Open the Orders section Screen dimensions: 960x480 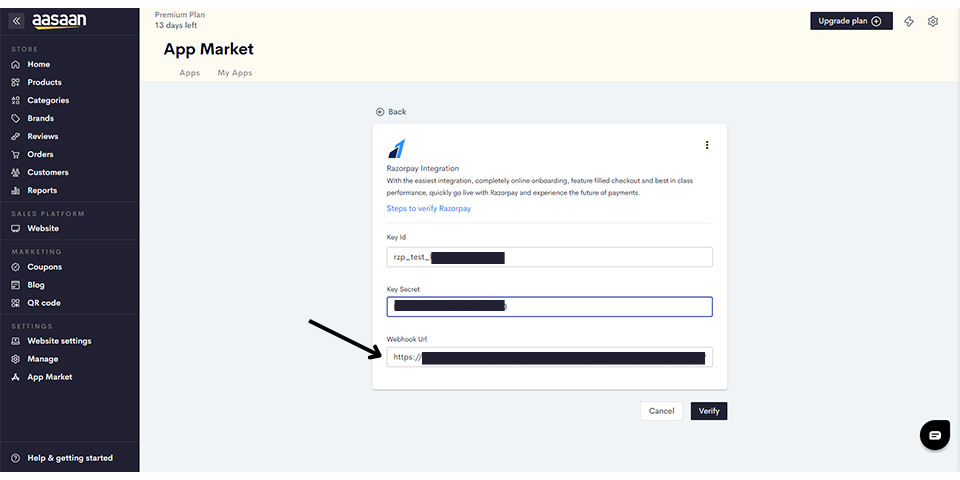(40, 154)
